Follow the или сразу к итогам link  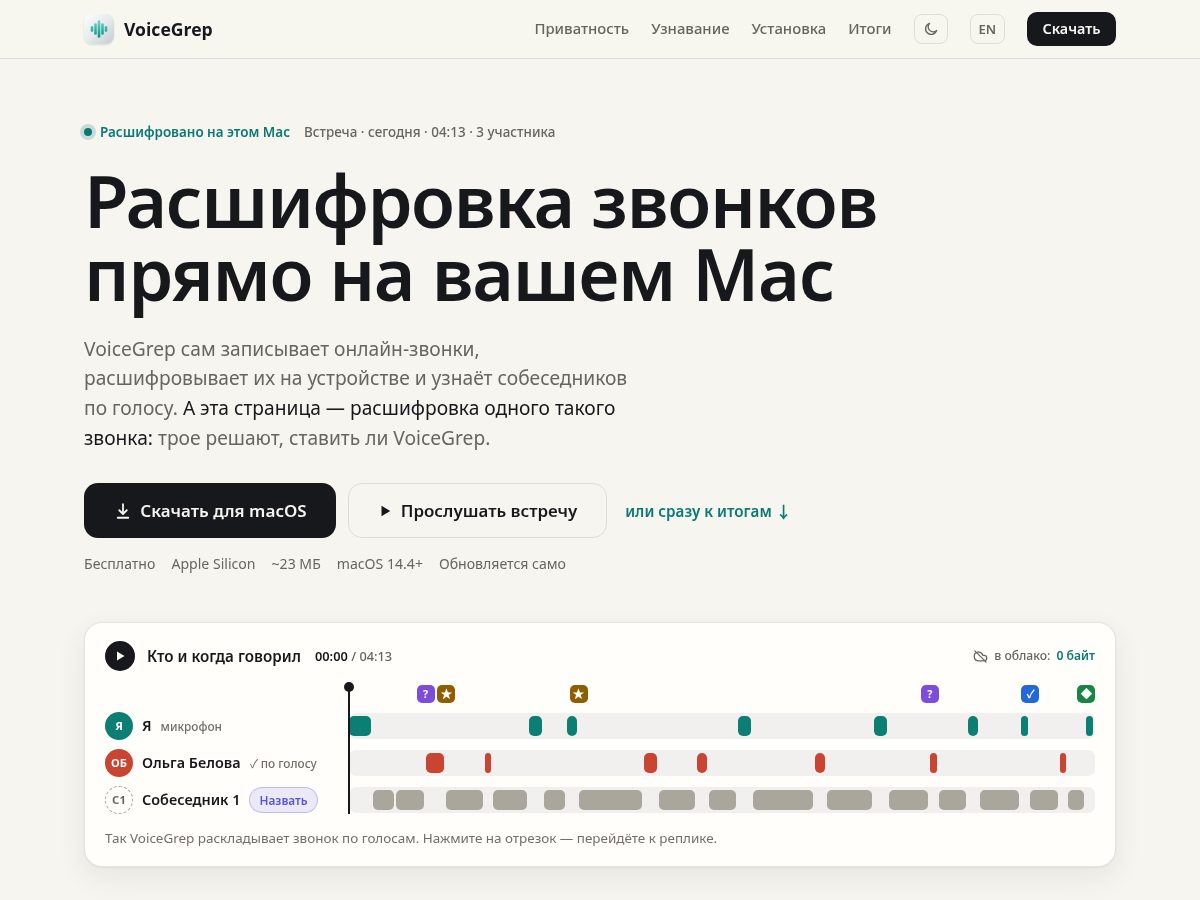point(707,511)
